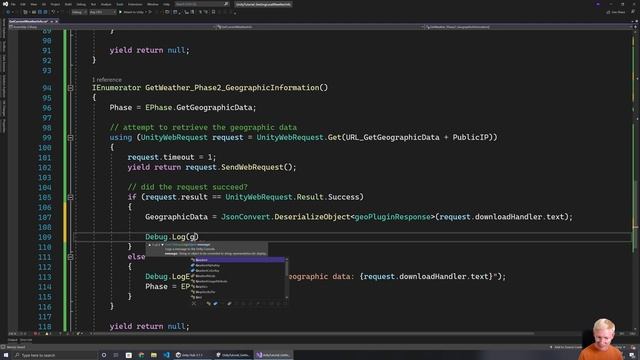
Task: Open the Extensions menu
Action: 135,4
